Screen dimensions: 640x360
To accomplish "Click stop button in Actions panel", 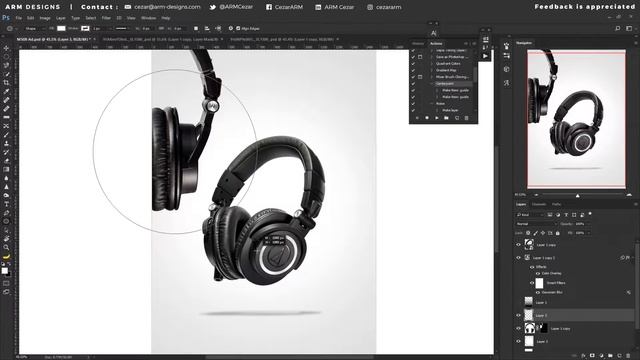I will click(x=417, y=118).
